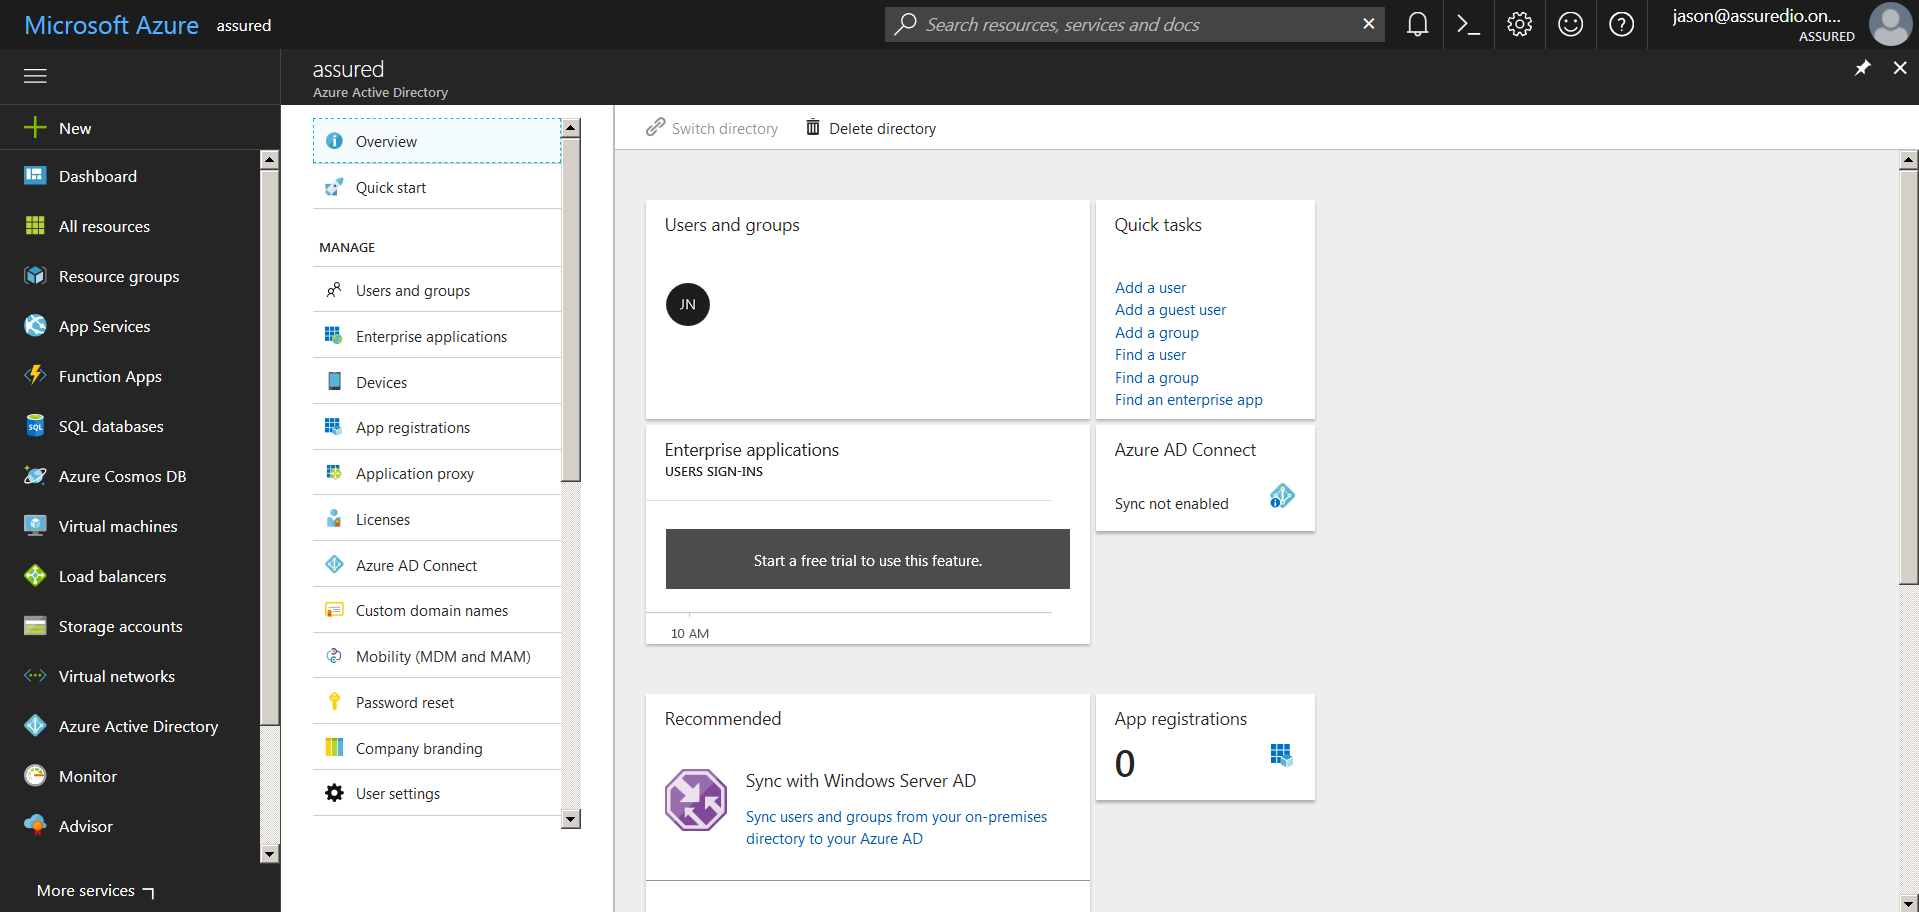1919x912 pixels.
Task: Click Delete directory button
Action: coord(871,129)
